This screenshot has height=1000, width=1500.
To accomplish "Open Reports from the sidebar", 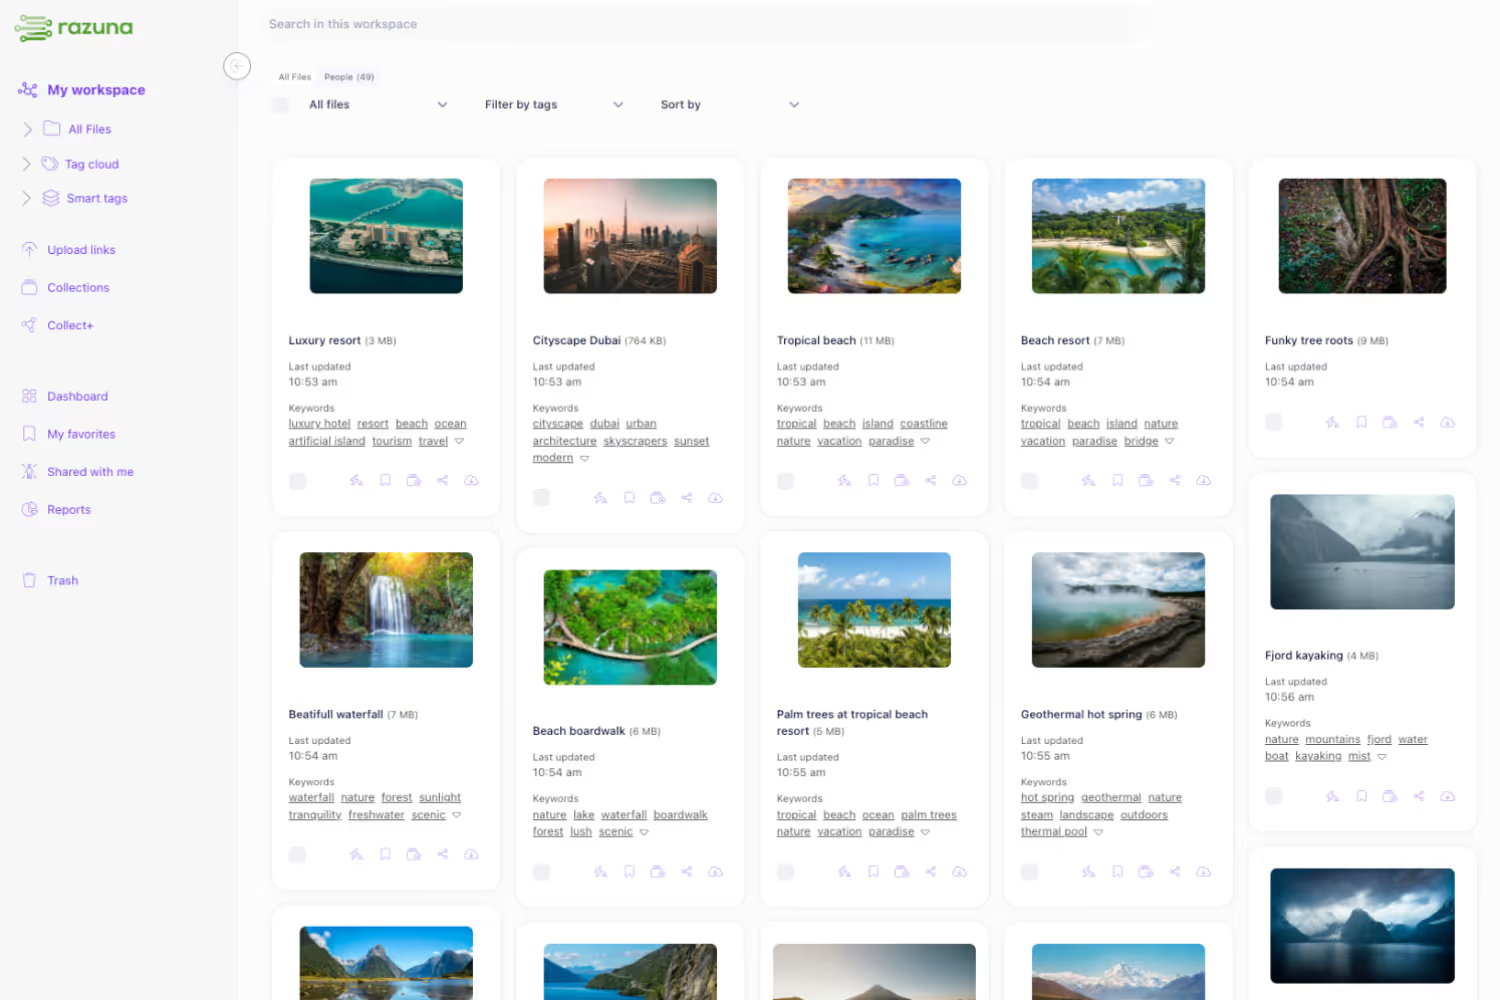I will (x=69, y=509).
